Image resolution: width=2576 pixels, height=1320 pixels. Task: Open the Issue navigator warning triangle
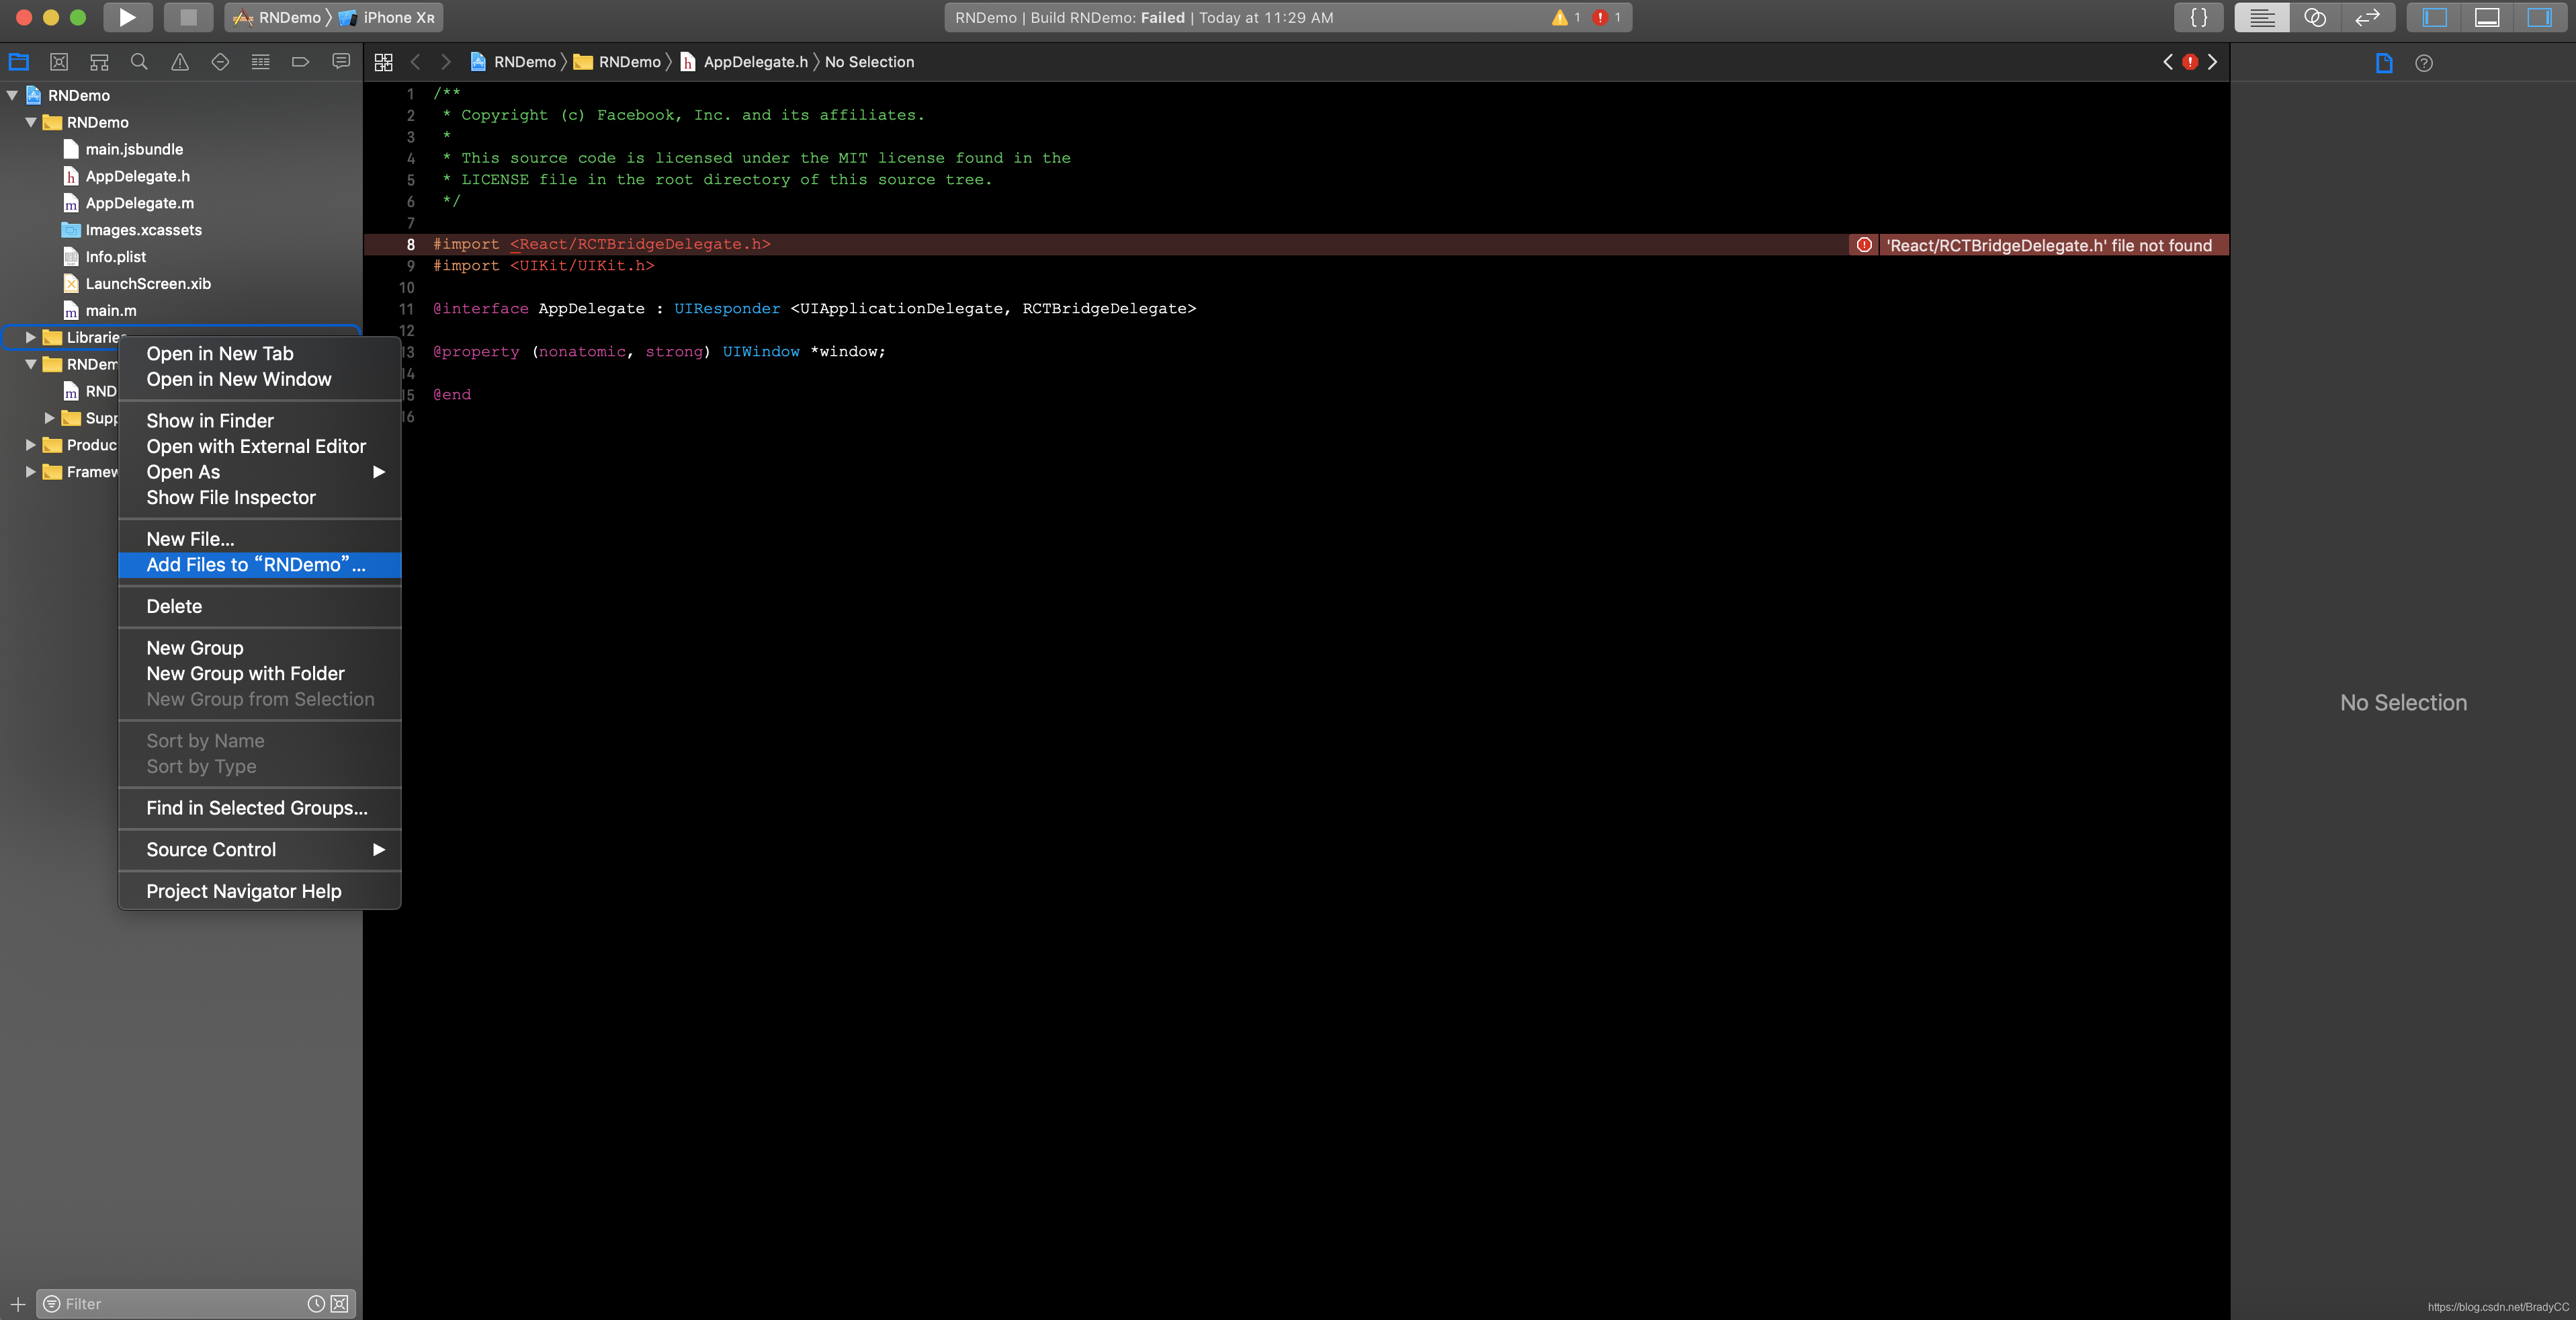pos(180,62)
